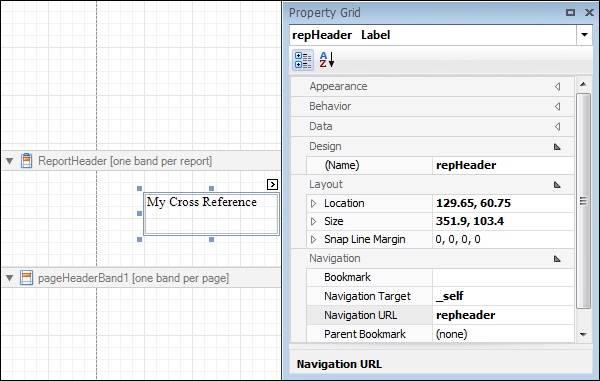Click the pageHeaderBand1 band icon

[x=26, y=278]
